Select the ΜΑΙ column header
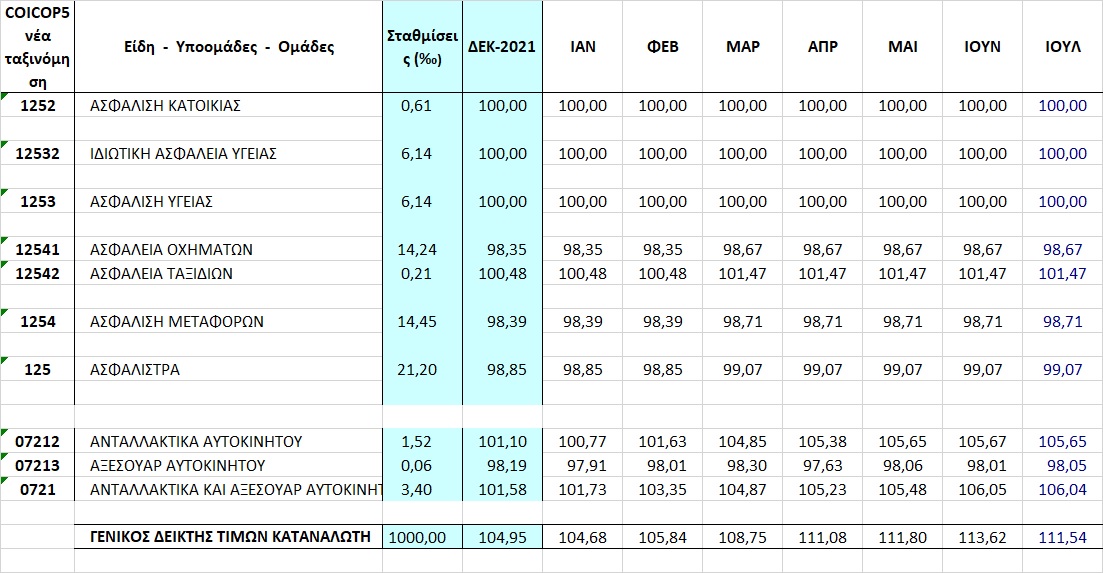Viewport: 1103px width, 573px height. pos(903,47)
